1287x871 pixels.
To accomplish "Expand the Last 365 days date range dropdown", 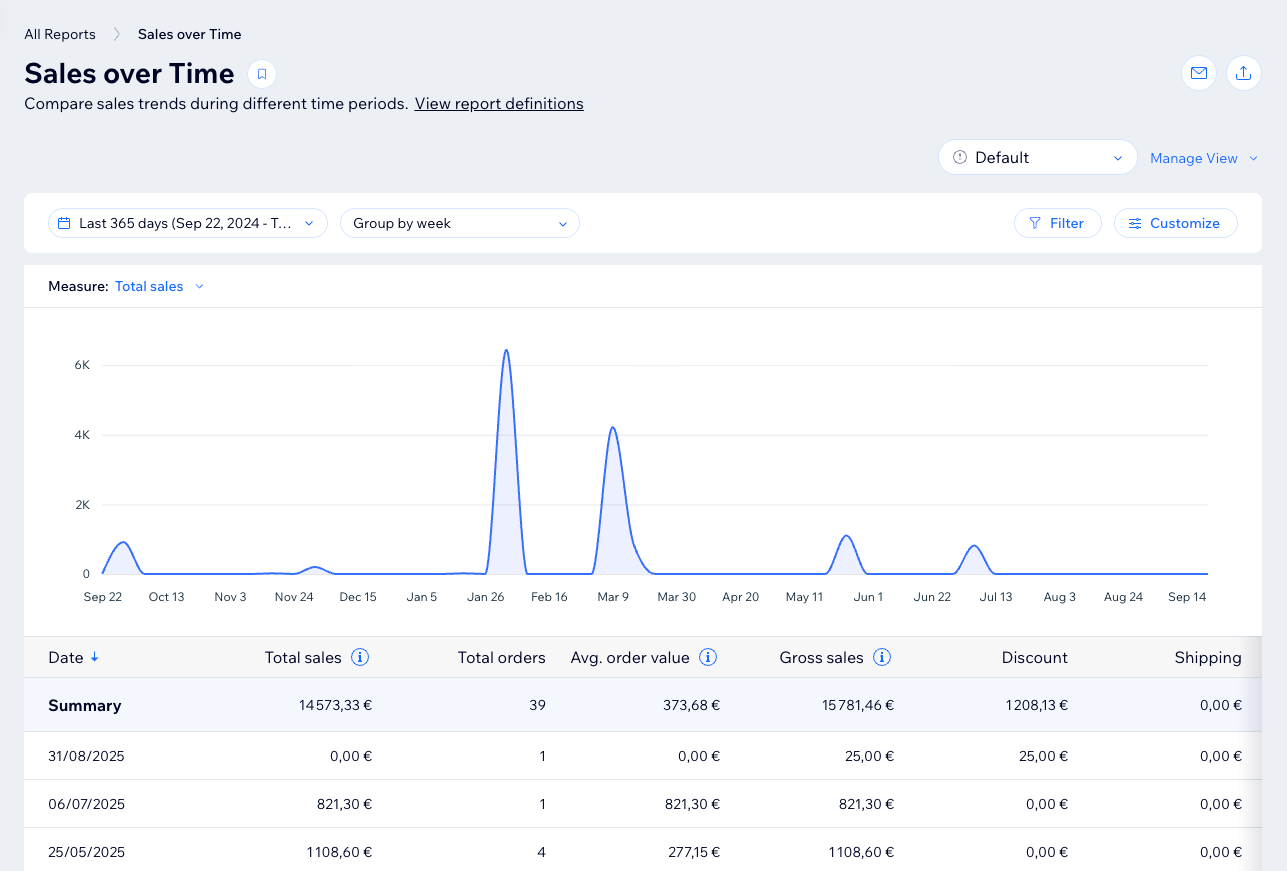I will [188, 223].
